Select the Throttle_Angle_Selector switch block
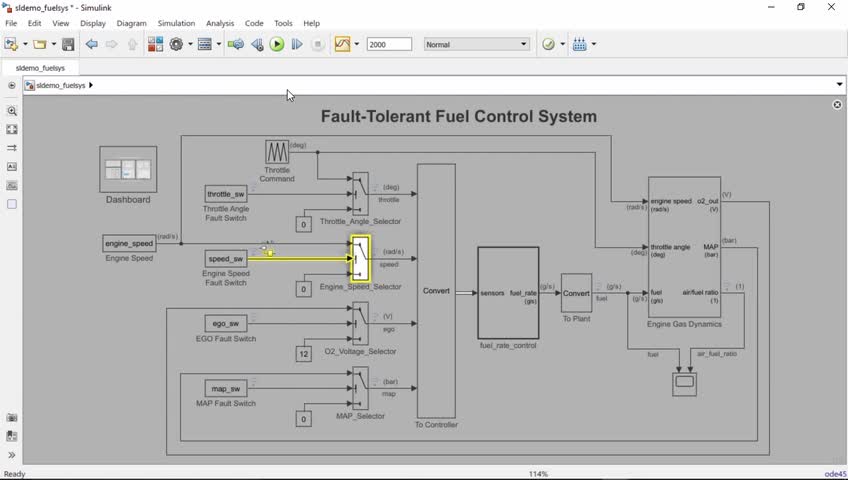 360,194
